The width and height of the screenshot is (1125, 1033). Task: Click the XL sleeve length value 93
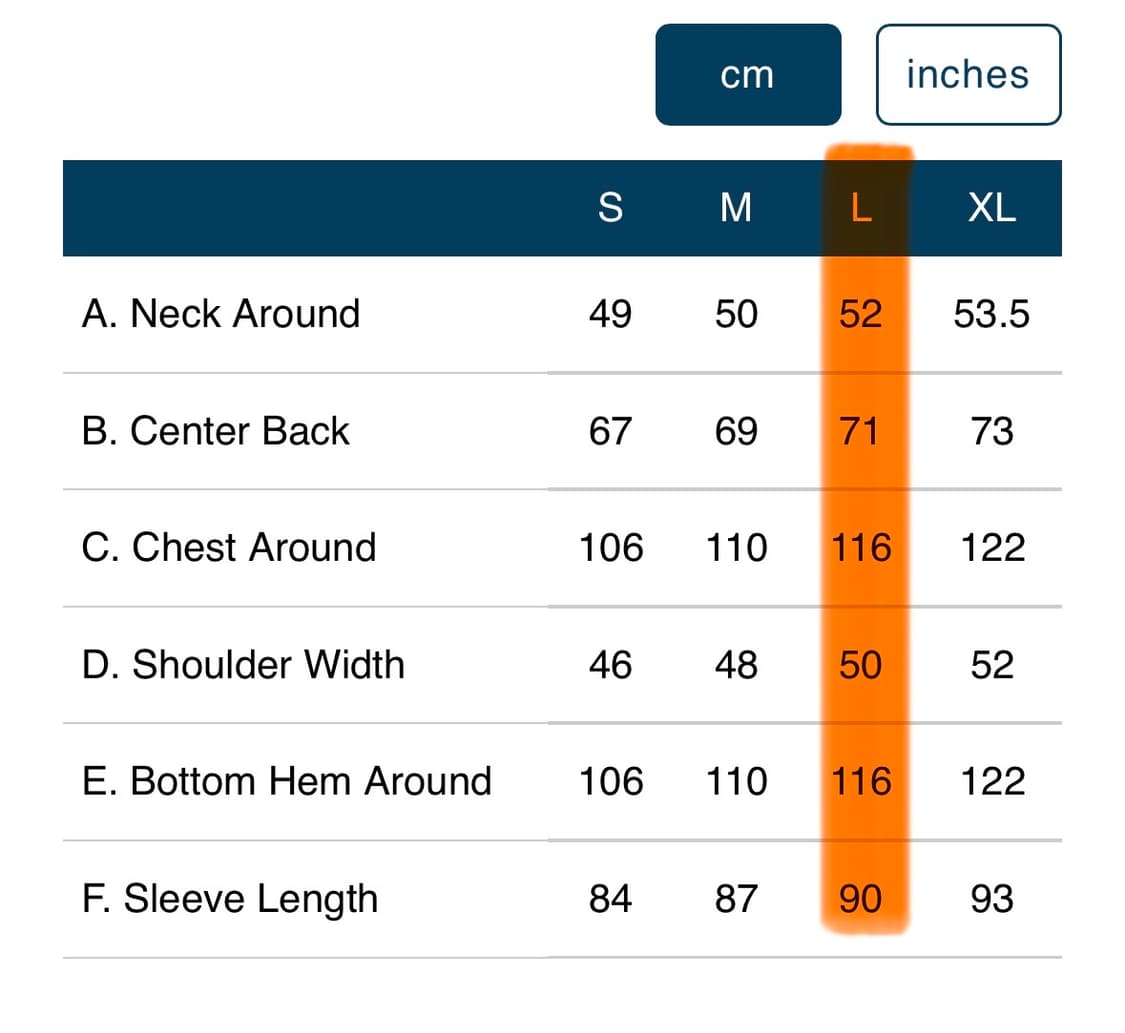(x=992, y=899)
